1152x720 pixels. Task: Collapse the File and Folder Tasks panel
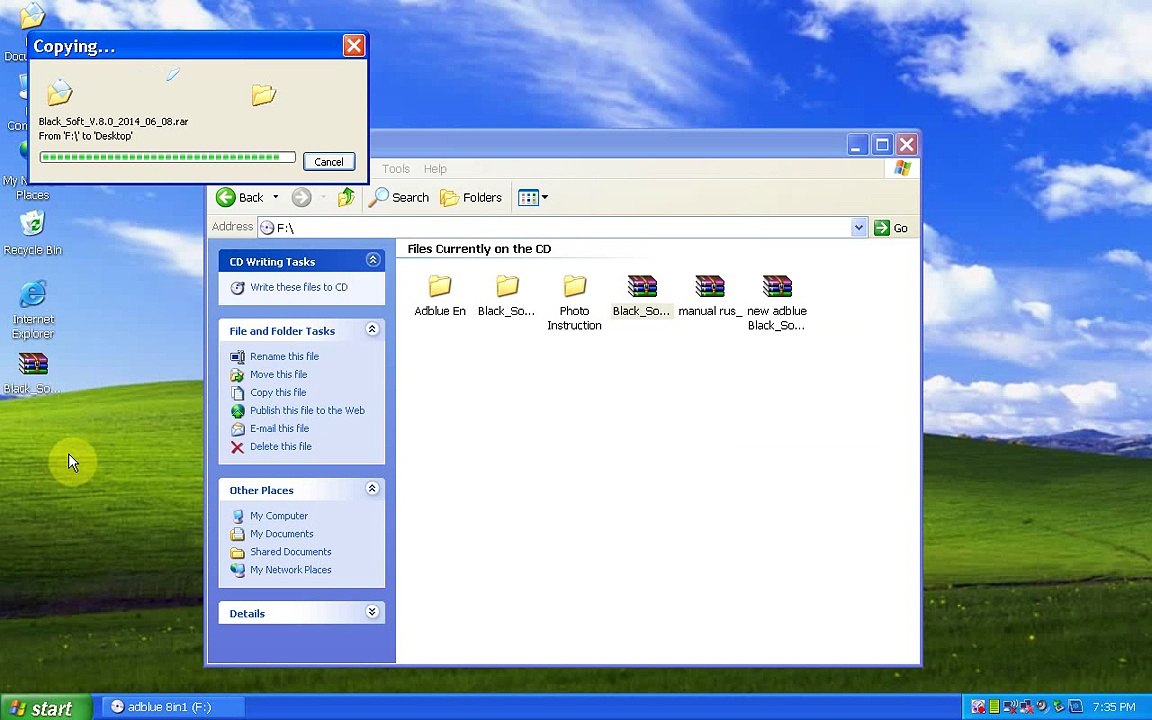372,329
